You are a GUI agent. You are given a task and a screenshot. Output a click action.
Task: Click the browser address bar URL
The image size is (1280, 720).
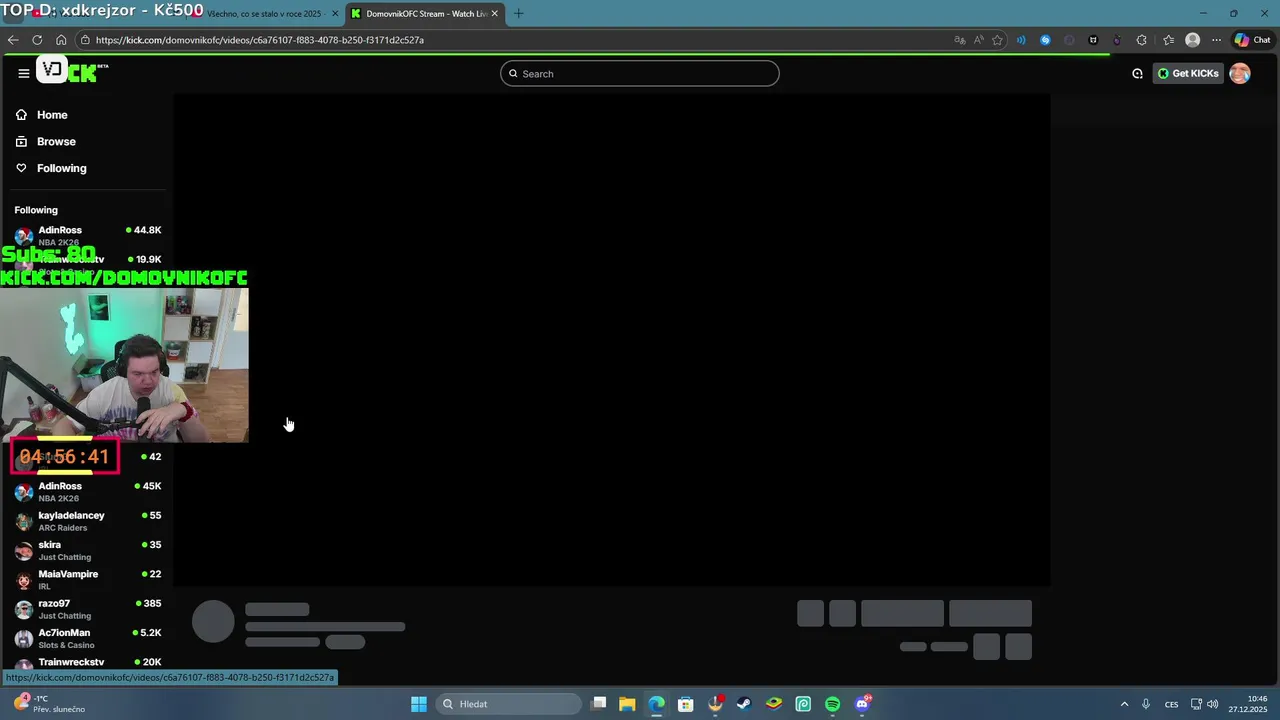point(260,40)
